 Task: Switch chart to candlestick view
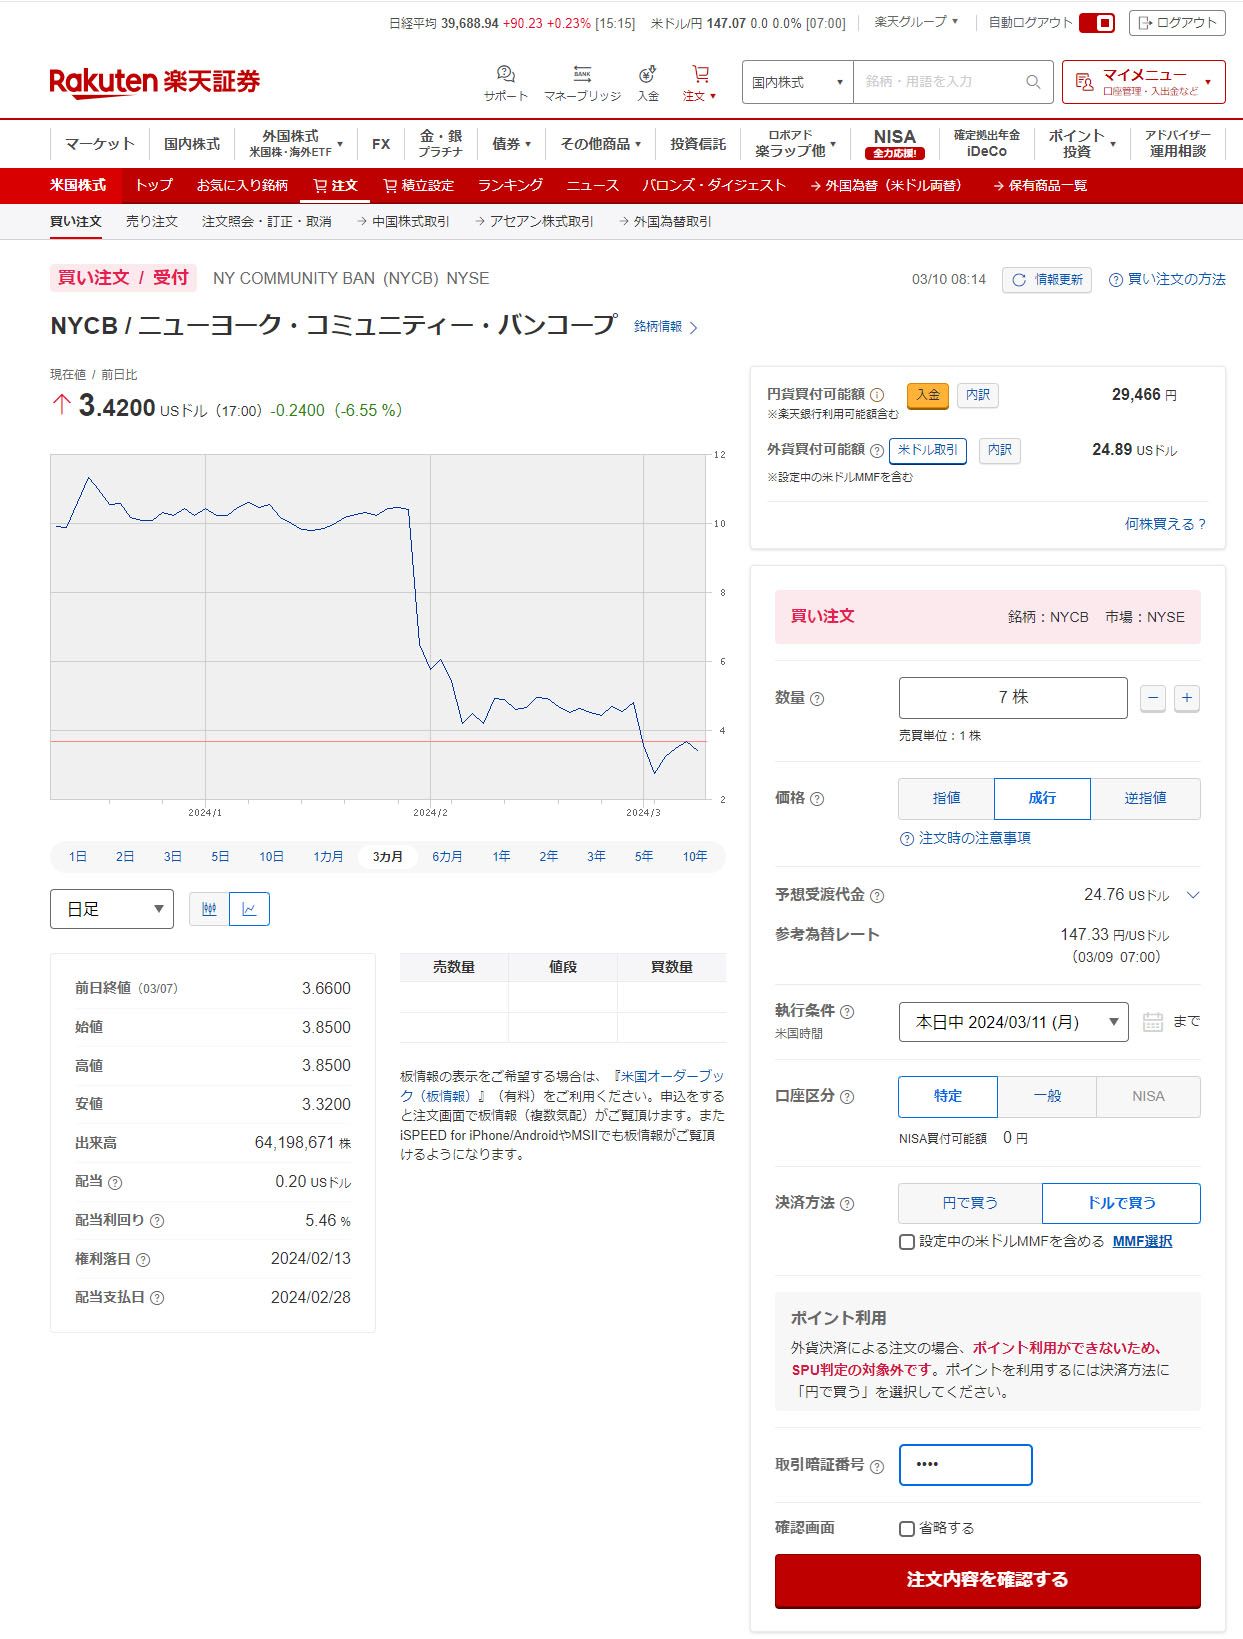(209, 909)
